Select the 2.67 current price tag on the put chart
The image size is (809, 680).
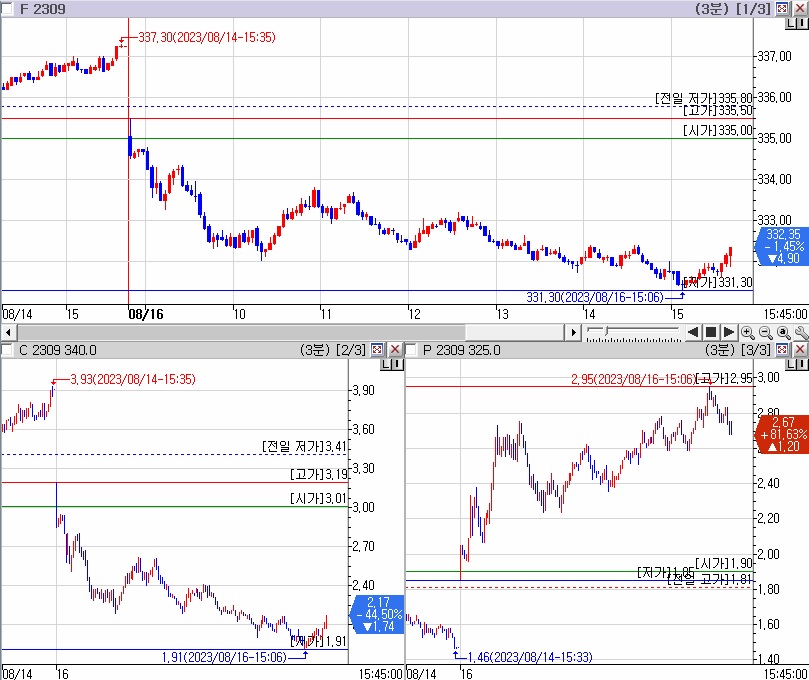(x=782, y=434)
